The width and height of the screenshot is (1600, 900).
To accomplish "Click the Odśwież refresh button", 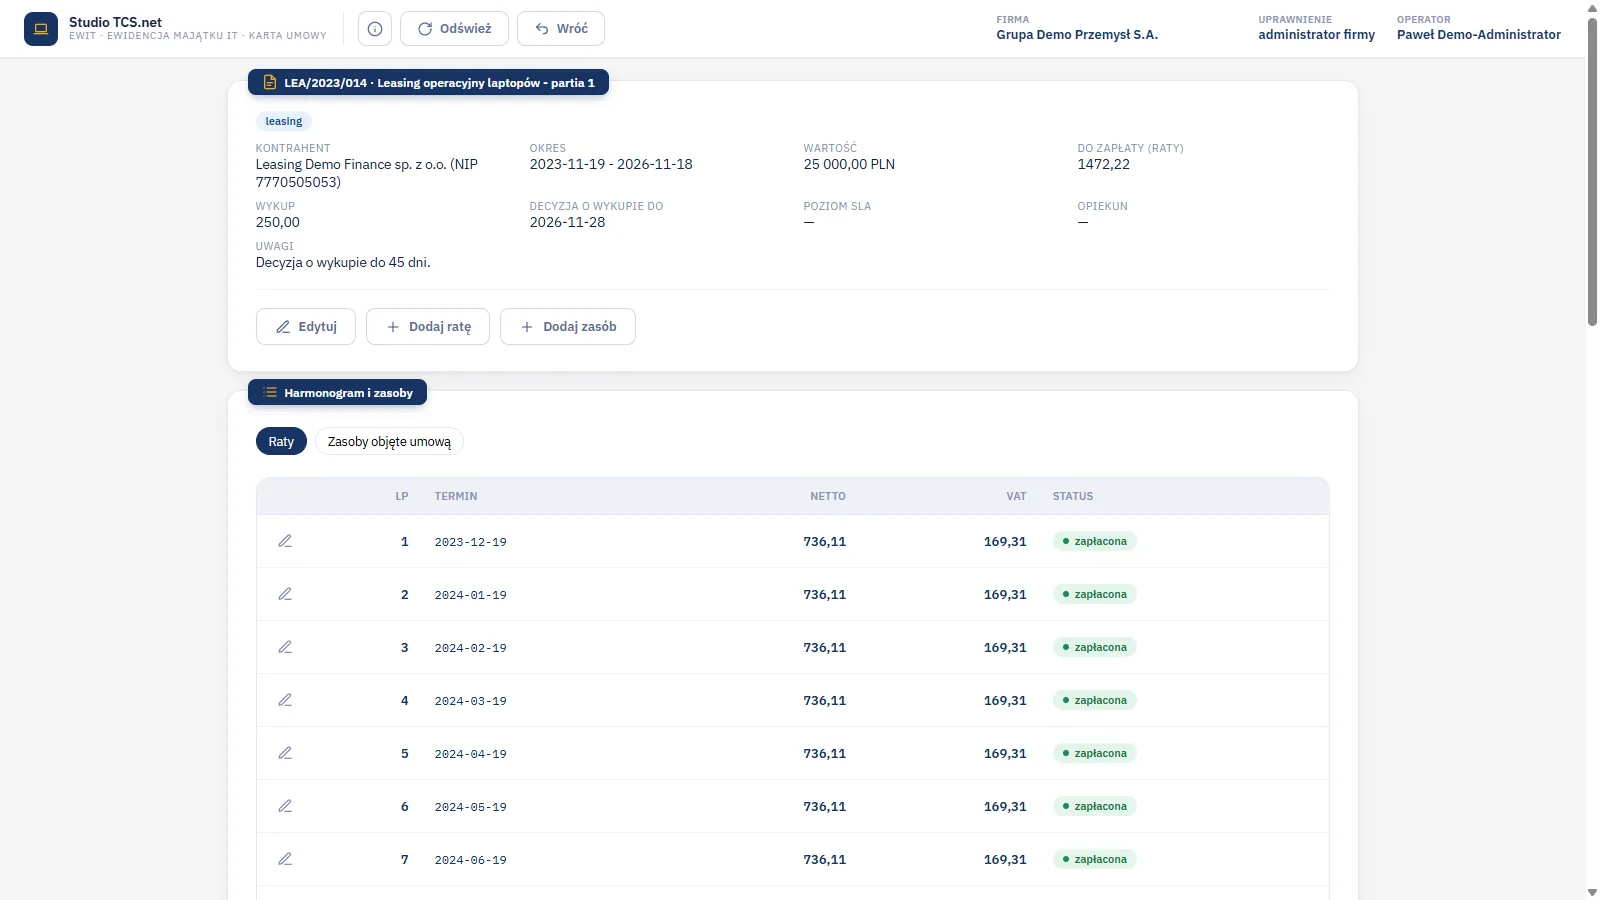I will 454,29.
